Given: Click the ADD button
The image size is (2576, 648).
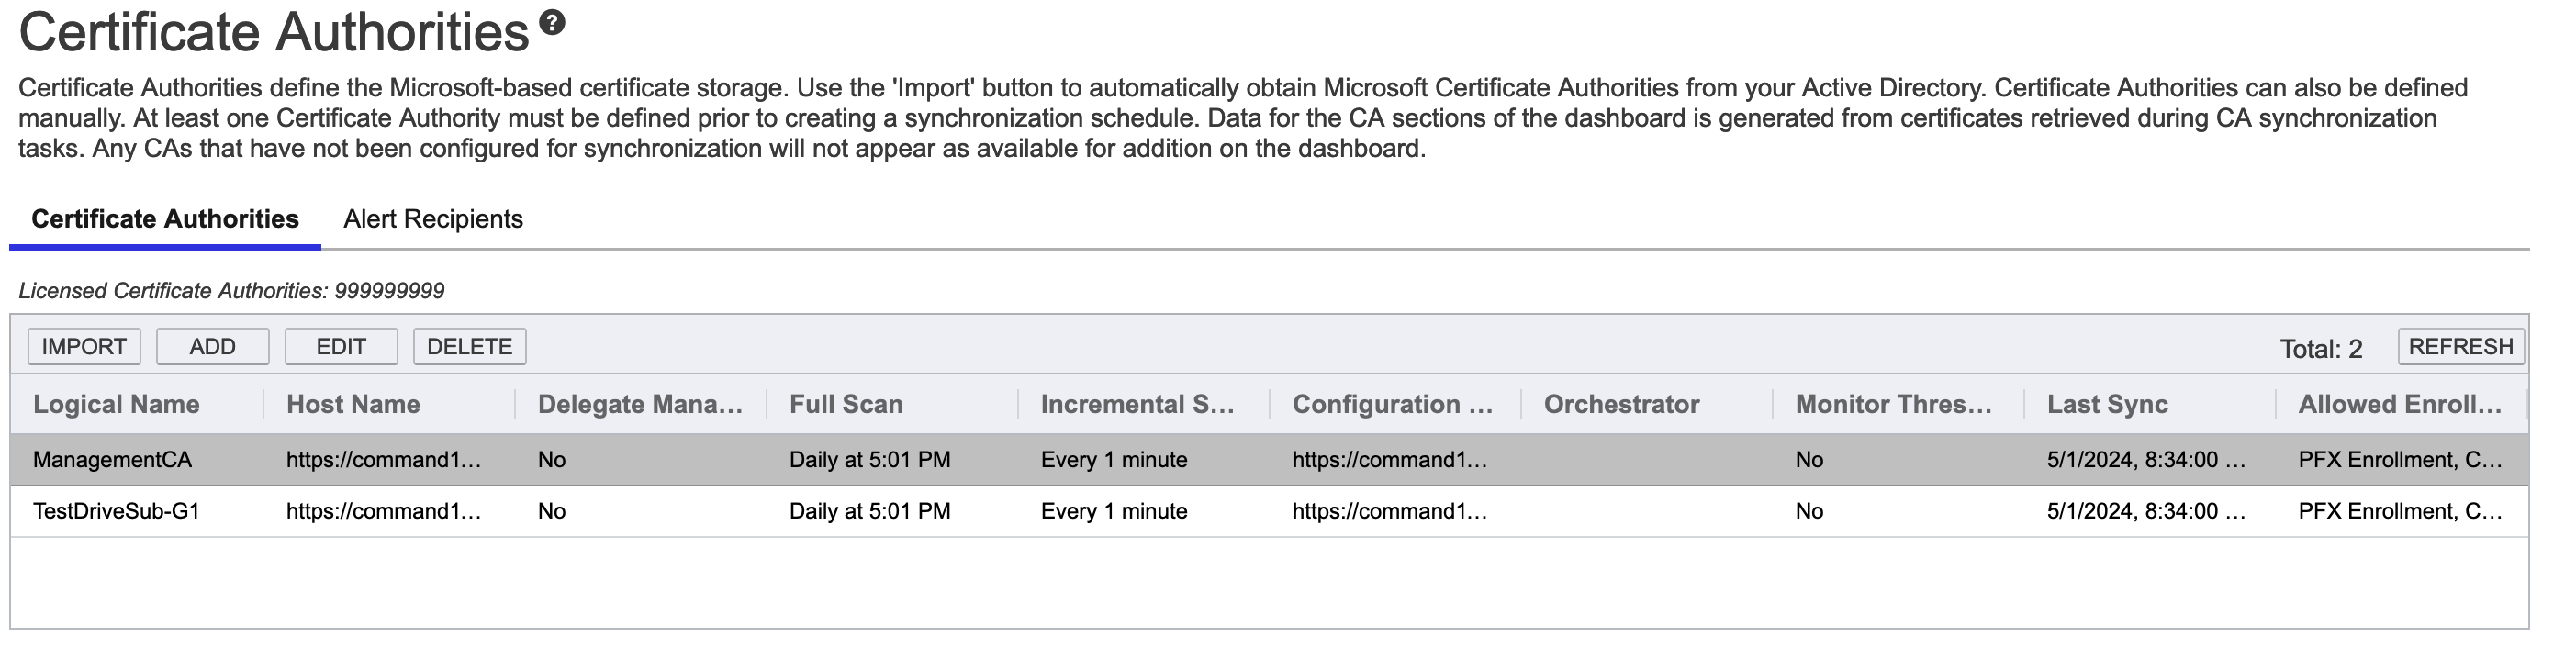Looking at the screenshot, I should pos(212,347).
